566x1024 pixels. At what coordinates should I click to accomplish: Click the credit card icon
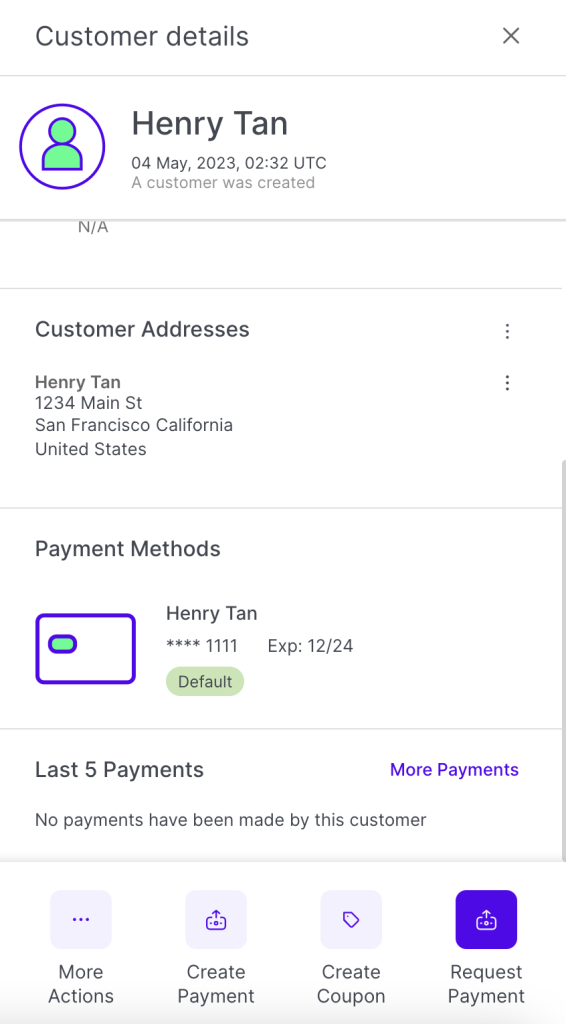pos(86,648)
